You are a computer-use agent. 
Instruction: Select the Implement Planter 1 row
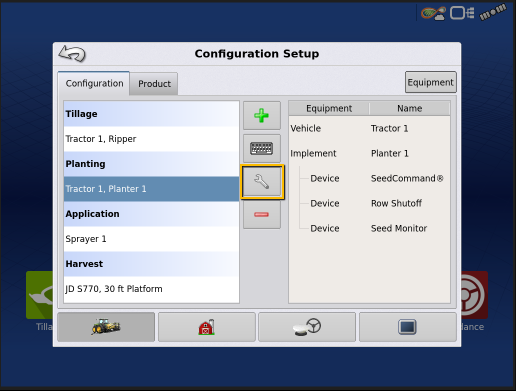[369, 153]
